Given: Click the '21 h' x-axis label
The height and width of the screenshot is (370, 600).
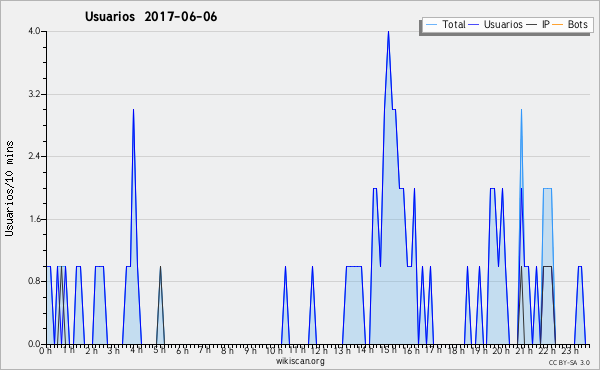Looking at the screenshot, I should point(524,350).
